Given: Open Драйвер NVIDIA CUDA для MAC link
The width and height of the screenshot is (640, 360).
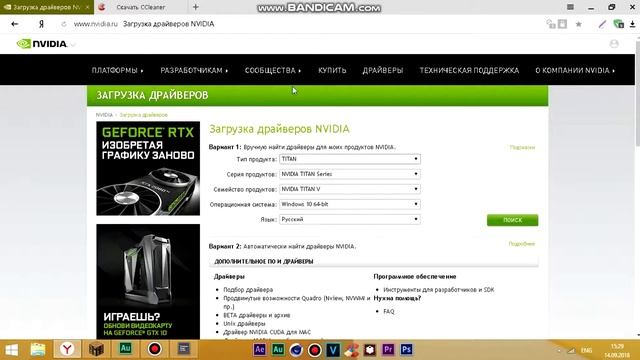Looking at the screenshot, I should click(x=267, y=332).
